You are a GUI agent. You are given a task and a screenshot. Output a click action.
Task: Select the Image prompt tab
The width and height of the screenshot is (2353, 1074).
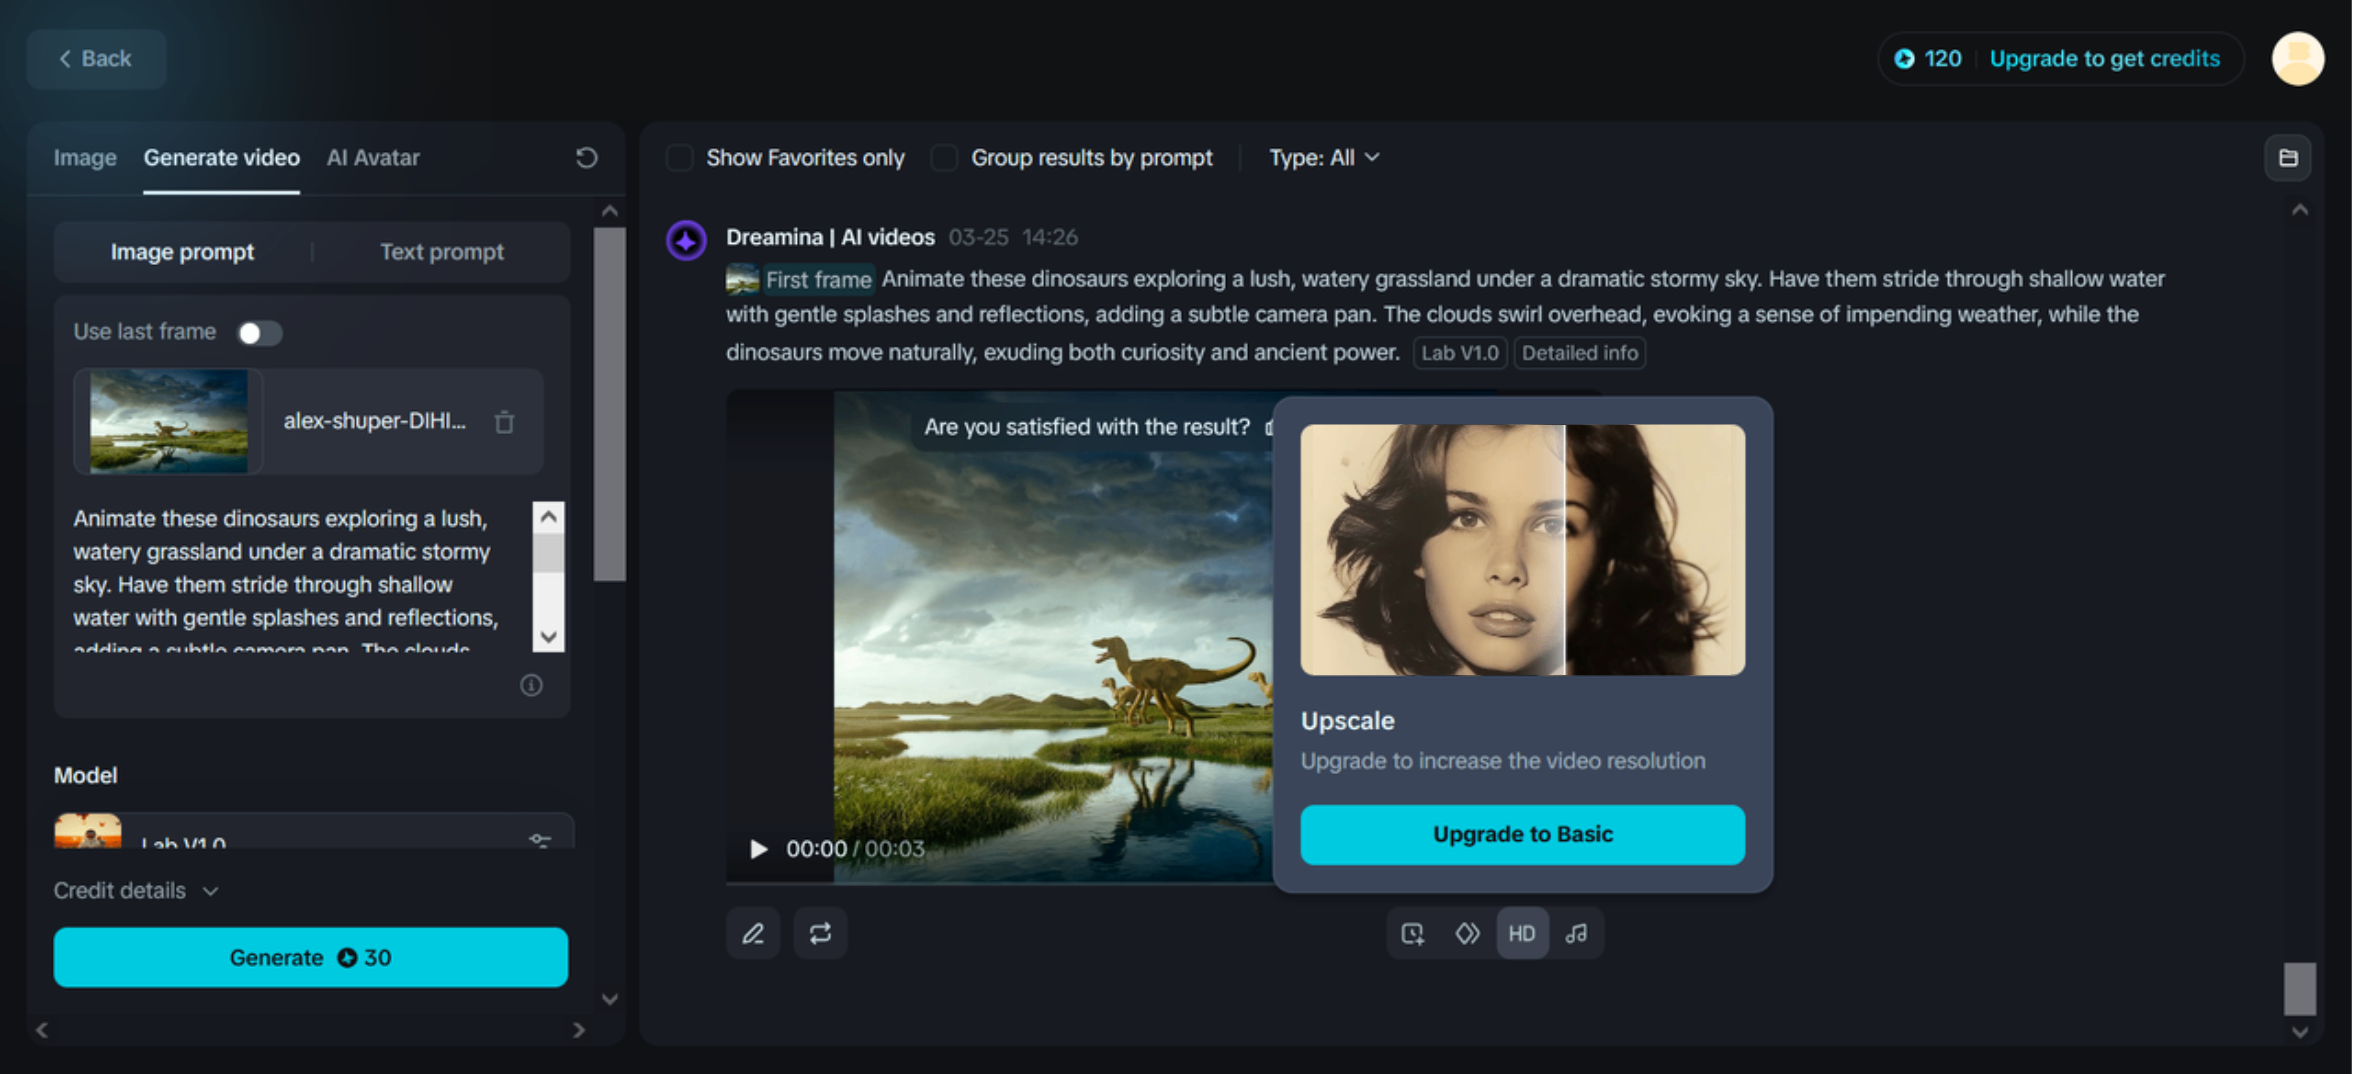(x=182, y=252)
